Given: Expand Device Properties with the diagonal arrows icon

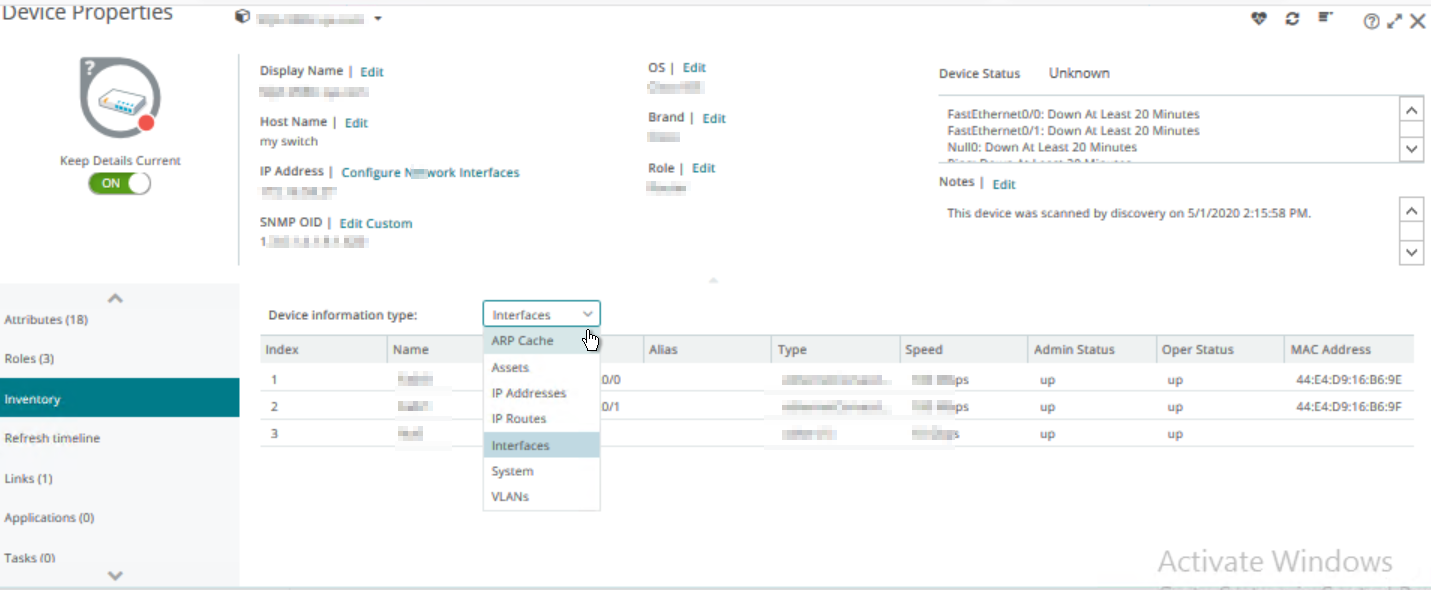Looking at the screenshot, I should click(1394, 21).
